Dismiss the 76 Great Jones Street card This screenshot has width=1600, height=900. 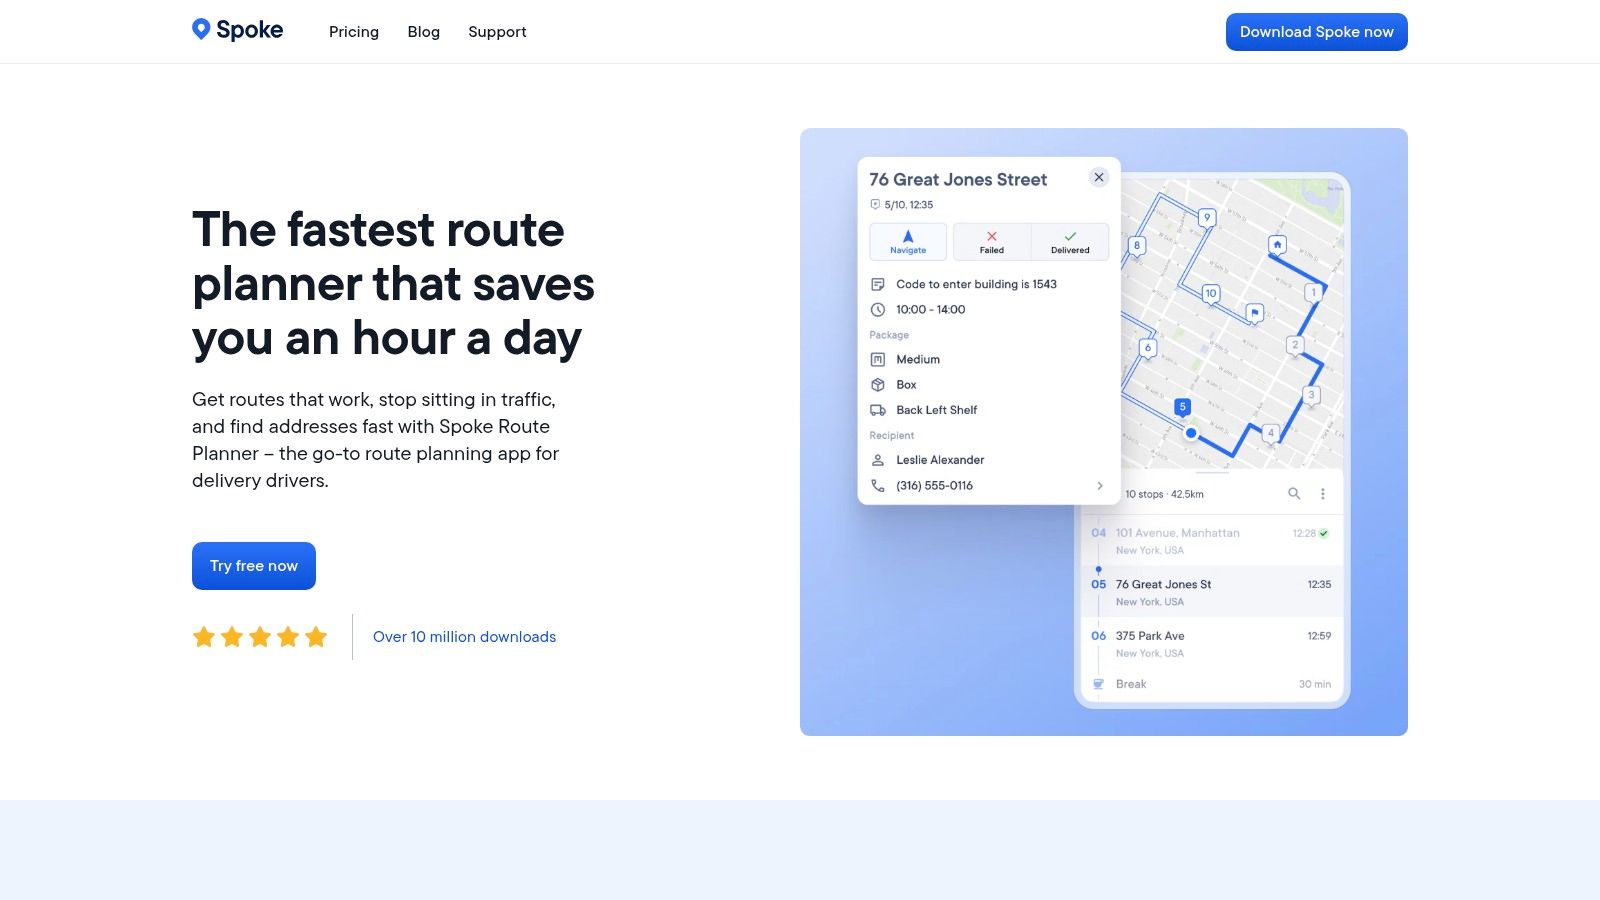[1098, 177]
